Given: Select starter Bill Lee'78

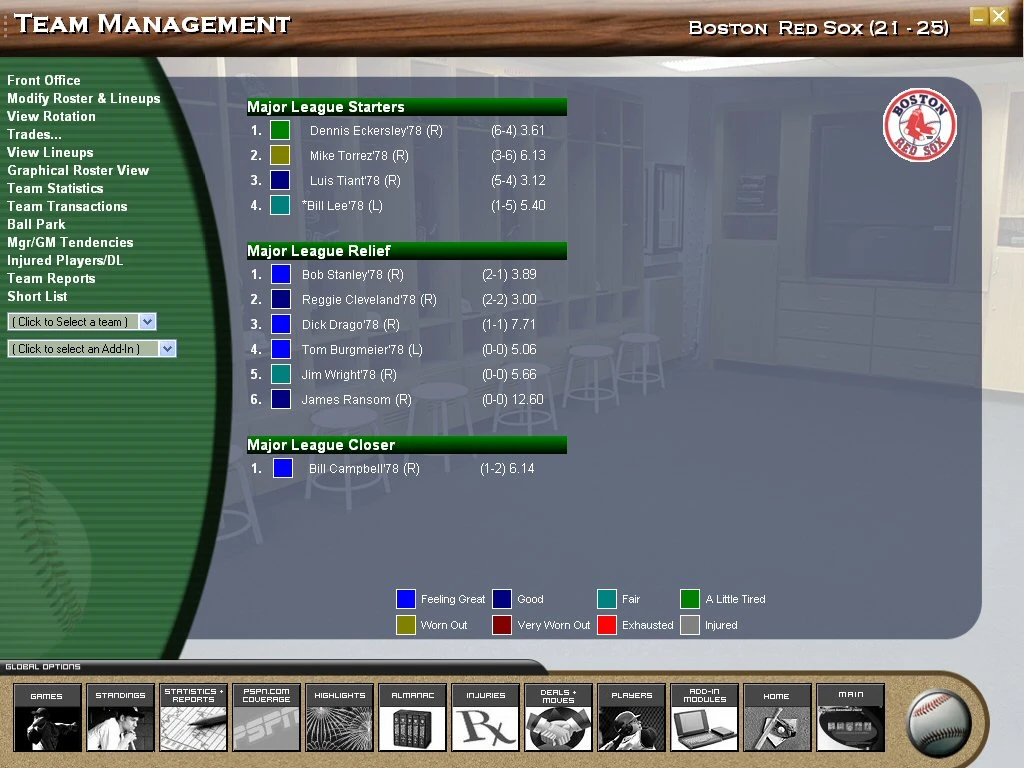Looking at the screenshot, I should click(342, 206).
